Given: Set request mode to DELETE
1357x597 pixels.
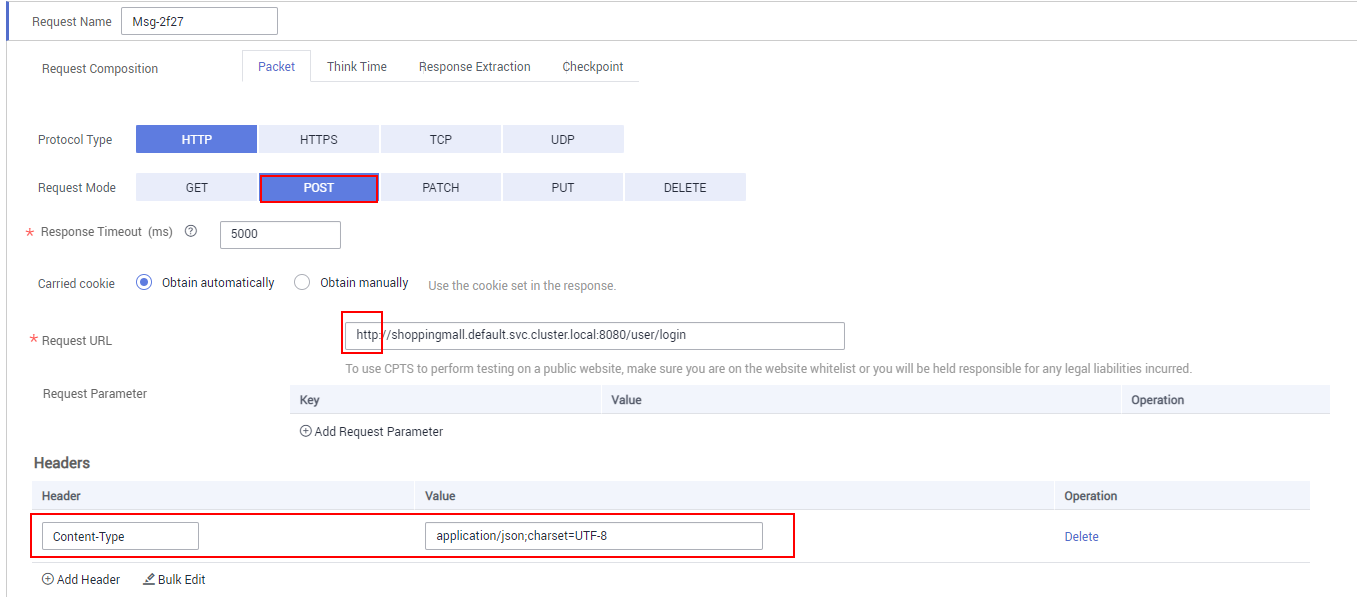Looking at the screenshot, I should pyautogui.click(x=685, y=188).
